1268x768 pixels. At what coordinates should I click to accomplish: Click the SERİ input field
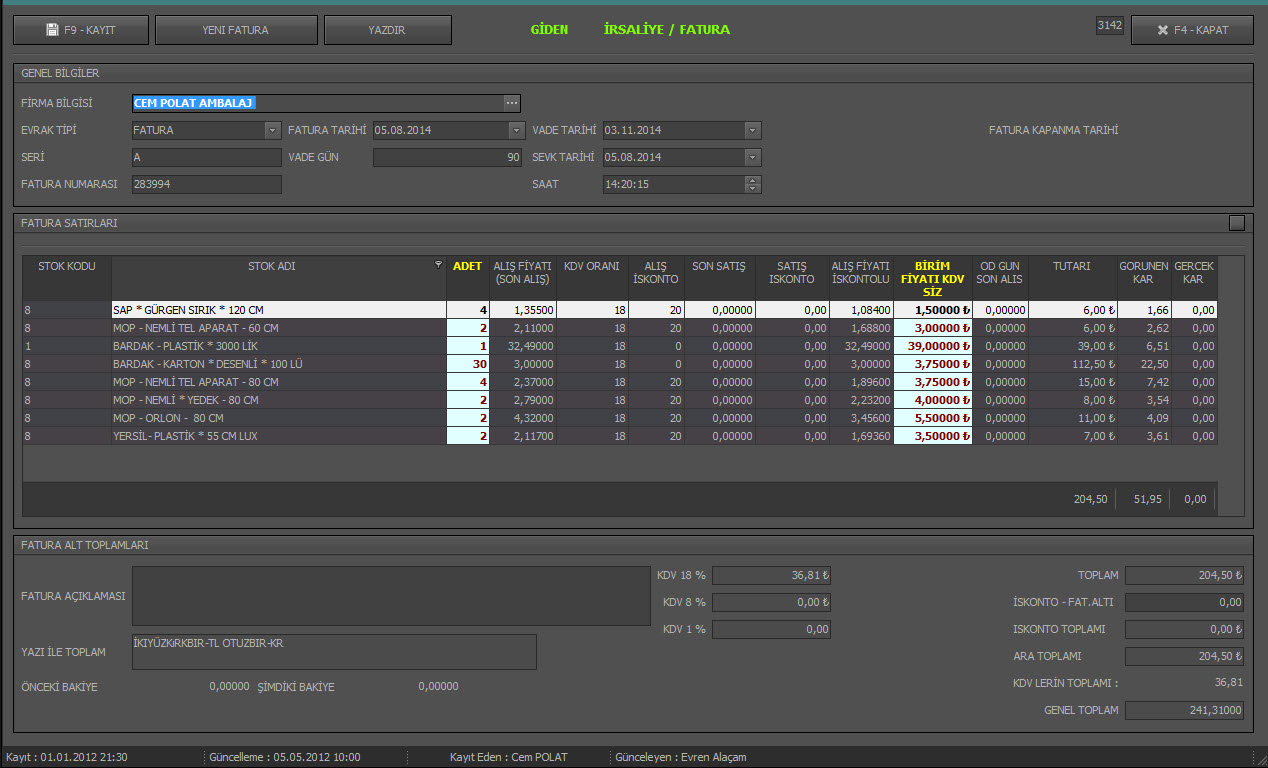[x=207, y=157]
